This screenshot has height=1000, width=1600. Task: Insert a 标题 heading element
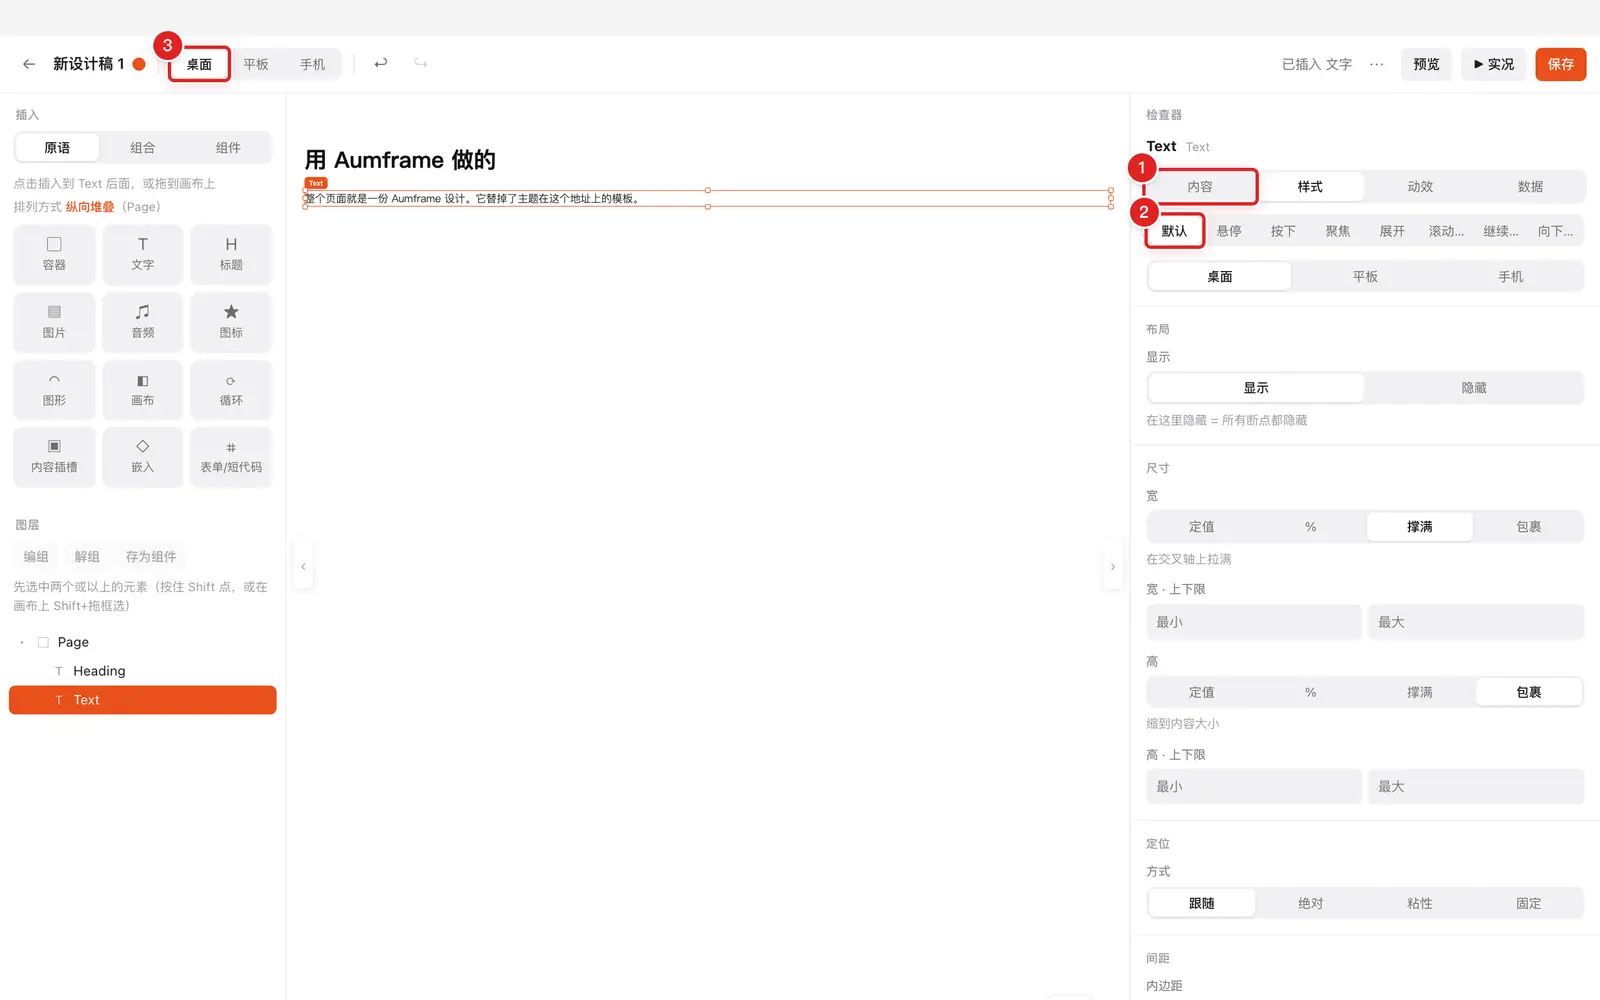[x=231, y=254]
